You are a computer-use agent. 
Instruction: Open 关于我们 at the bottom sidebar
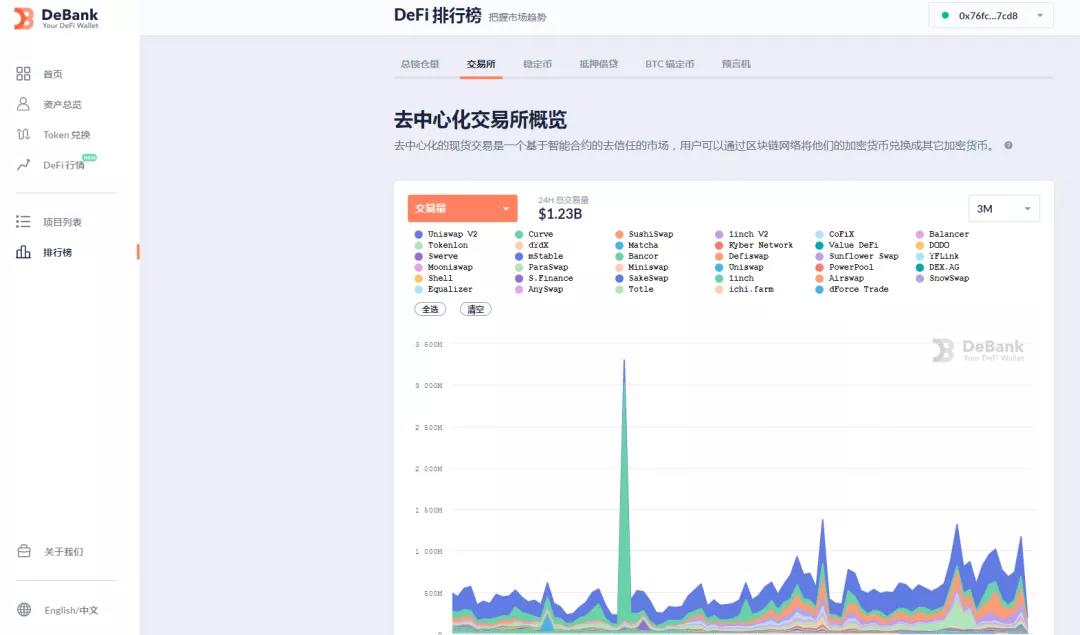pyautogui.click(x=58, y=550)
